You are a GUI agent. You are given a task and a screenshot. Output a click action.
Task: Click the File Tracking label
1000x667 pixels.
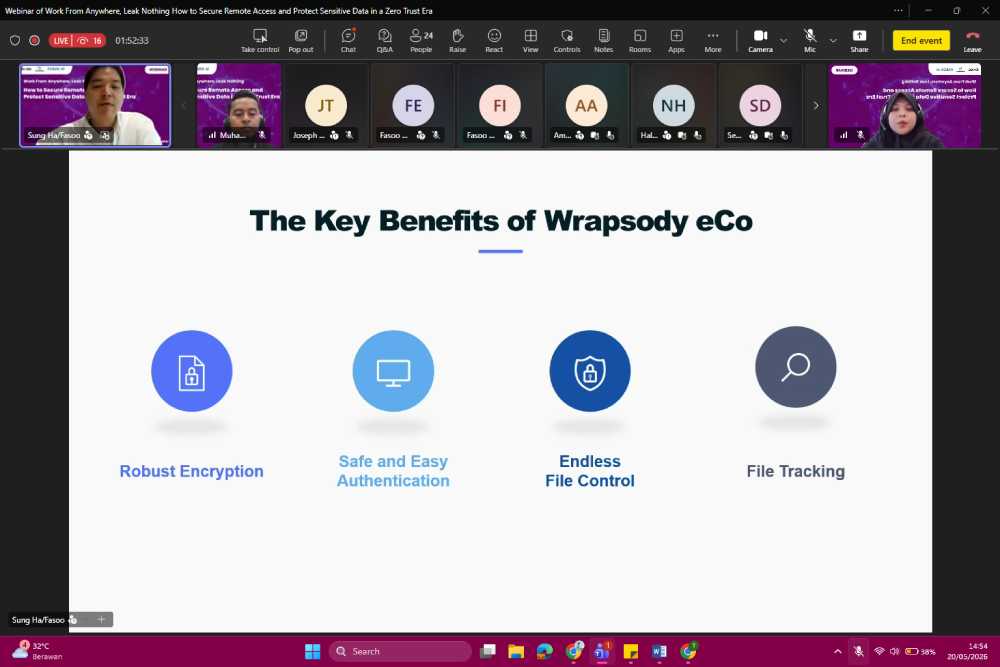(795, 471)
